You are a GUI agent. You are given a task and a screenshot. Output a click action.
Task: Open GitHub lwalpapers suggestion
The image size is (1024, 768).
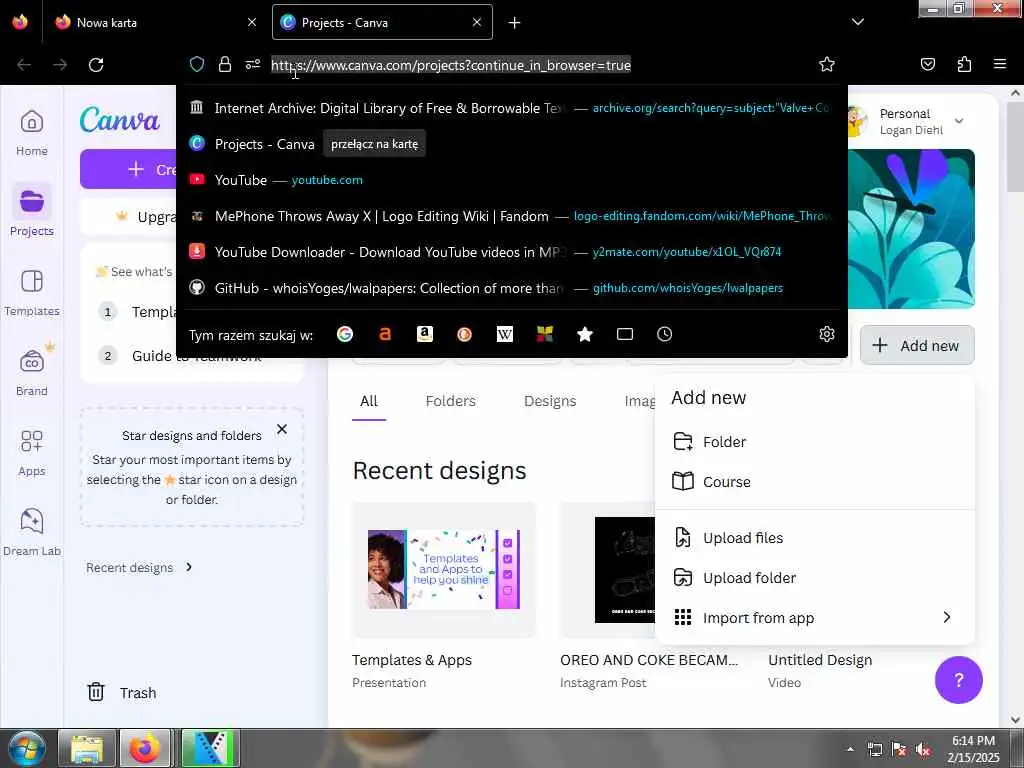pos(511,288)
